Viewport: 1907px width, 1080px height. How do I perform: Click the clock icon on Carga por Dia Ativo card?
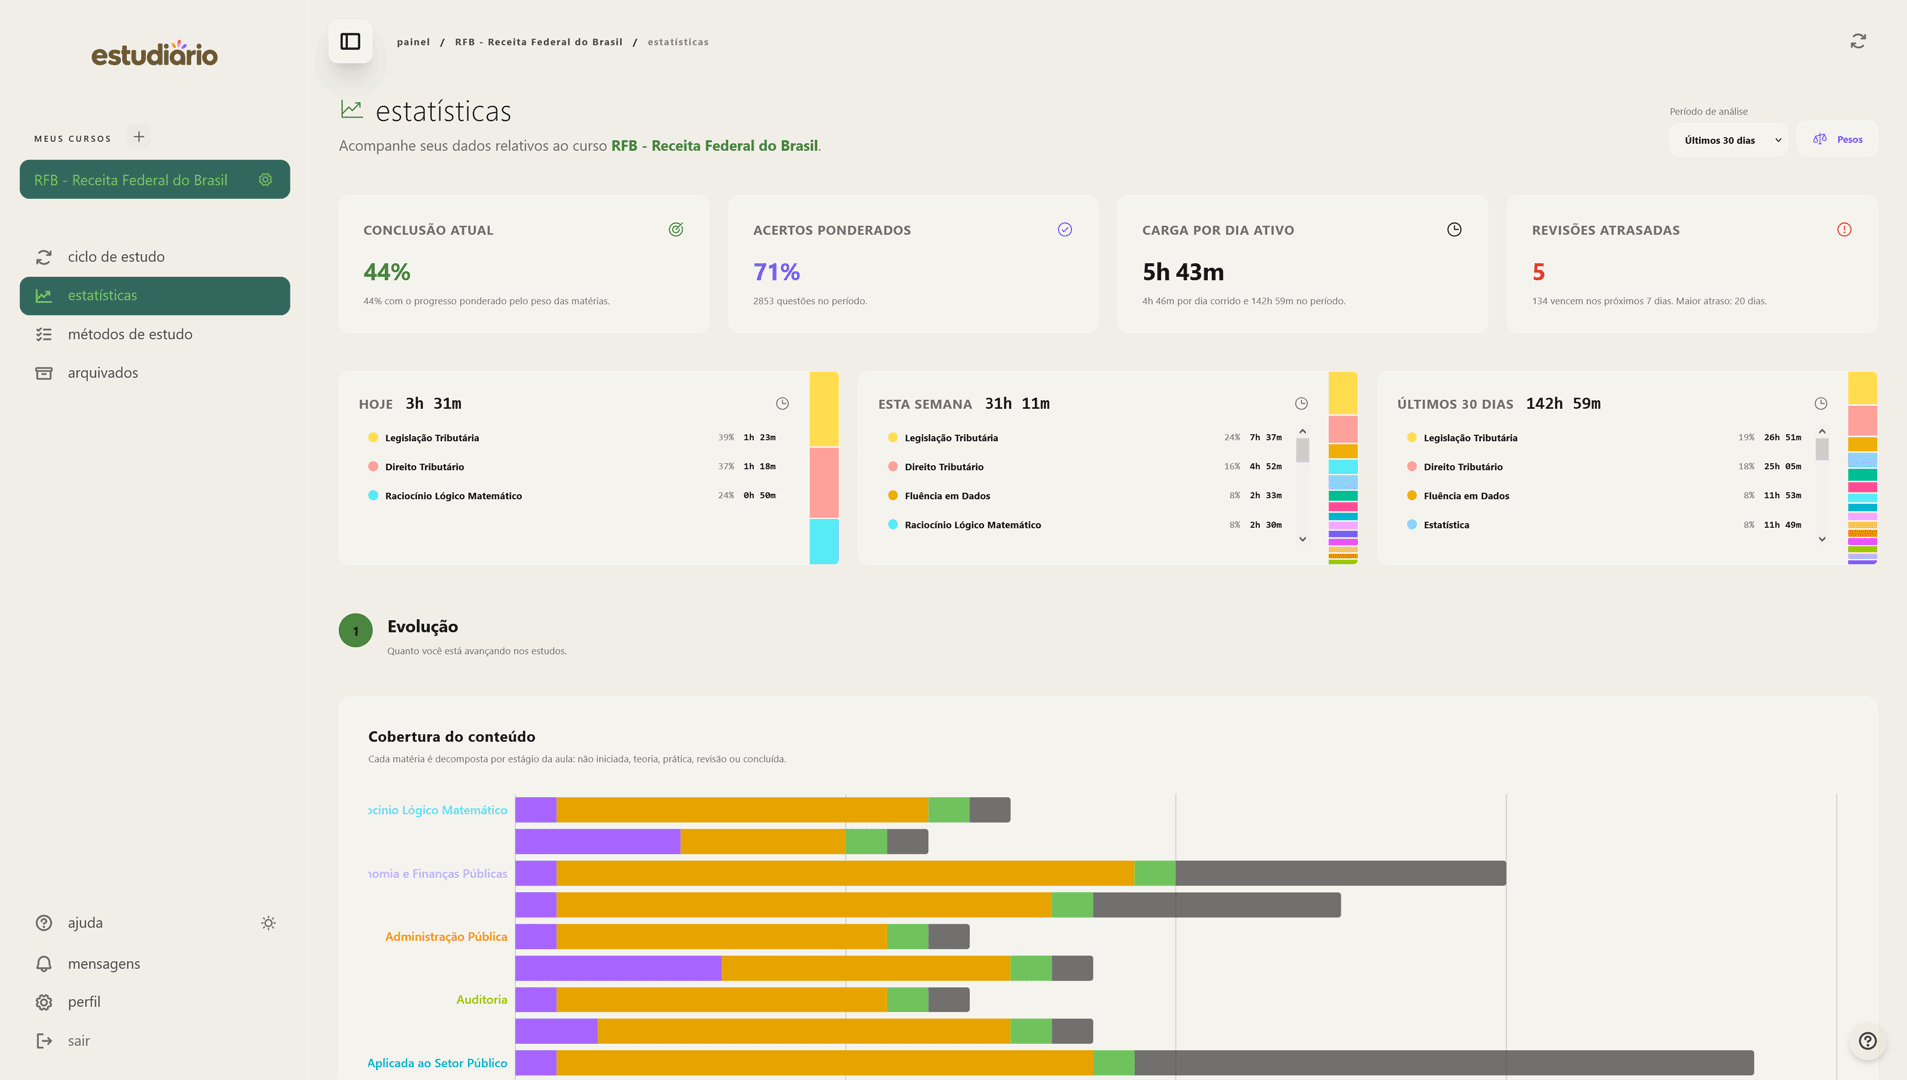[1454, 230]
